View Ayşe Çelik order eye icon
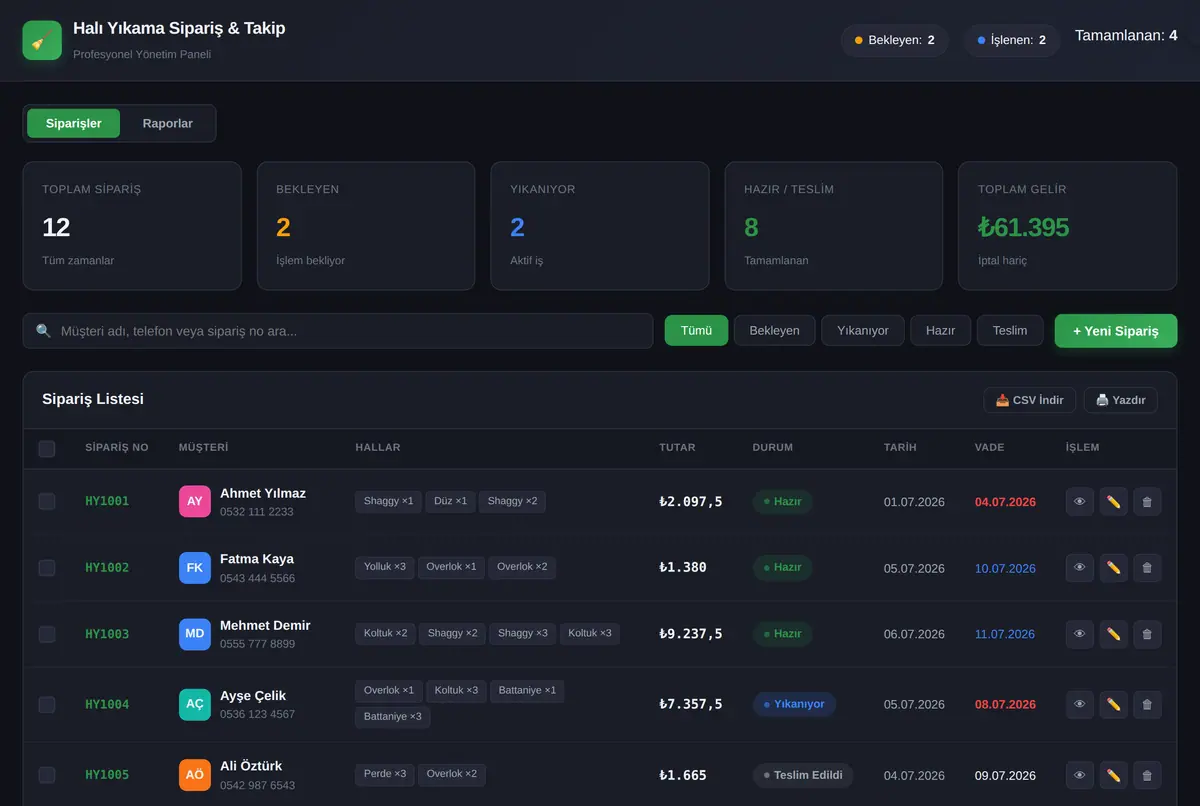This screenshot has height=806, width=1200. 1080,704
